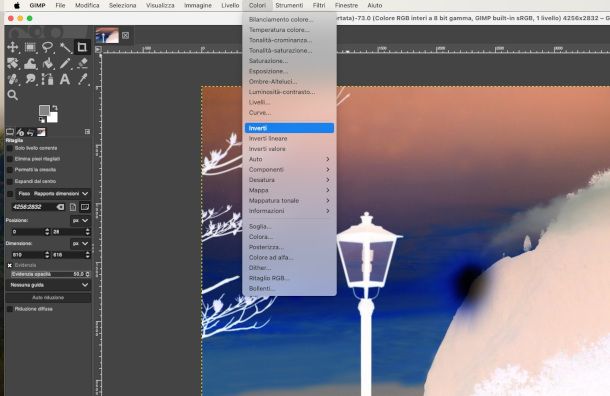Open the Undo History tab
610x396 pixels.
[31, 132]
